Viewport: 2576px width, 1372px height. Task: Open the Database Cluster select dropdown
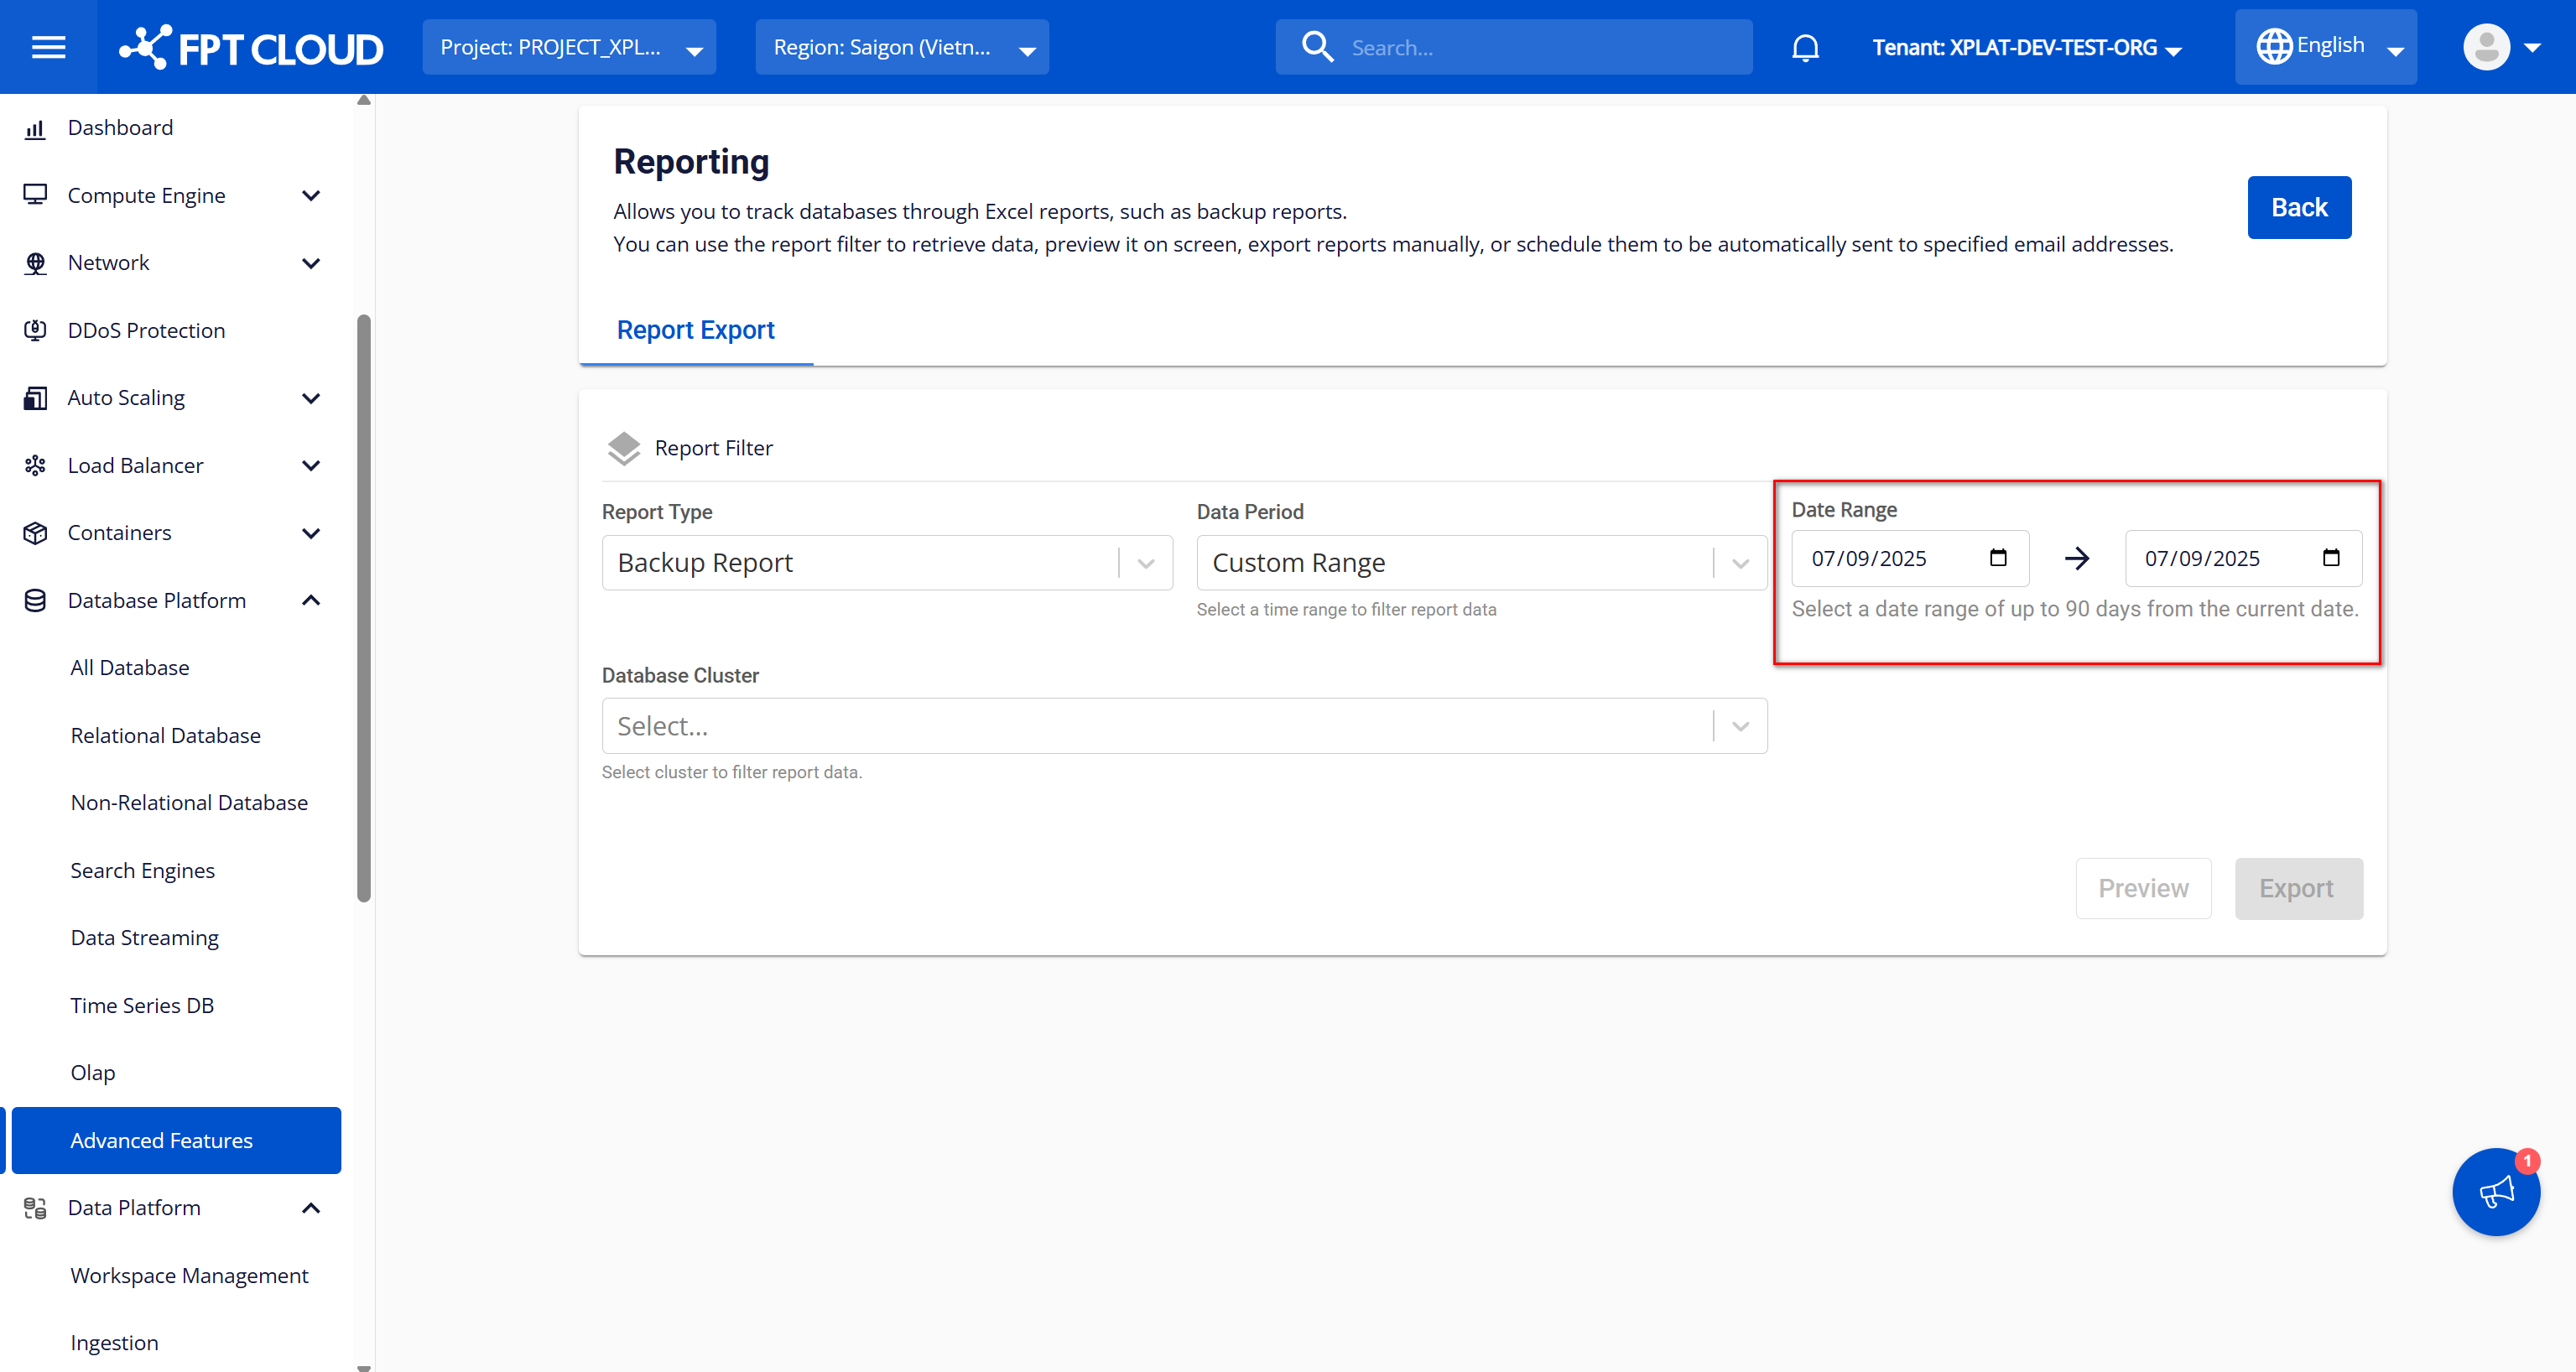[x=1183, y=726]
